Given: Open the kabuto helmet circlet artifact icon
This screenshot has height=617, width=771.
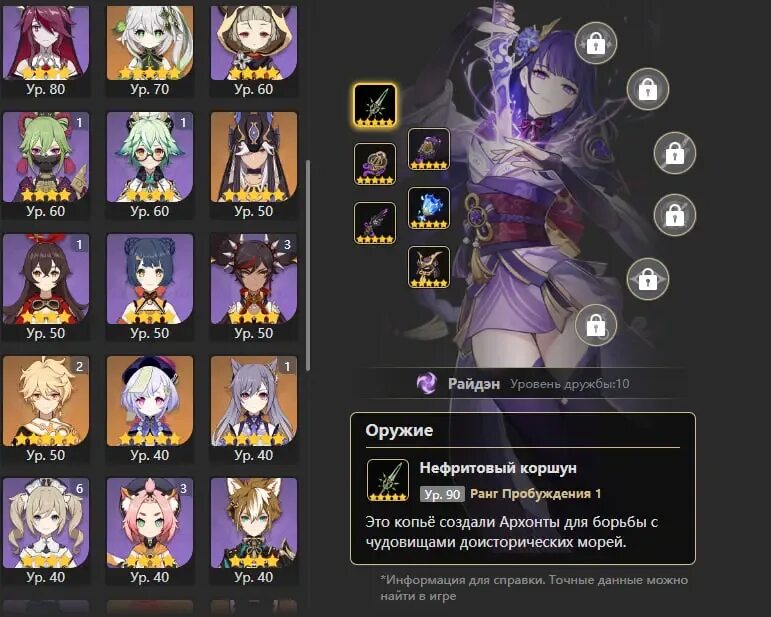Looking at the screenshot, I should tap(429, 267).
